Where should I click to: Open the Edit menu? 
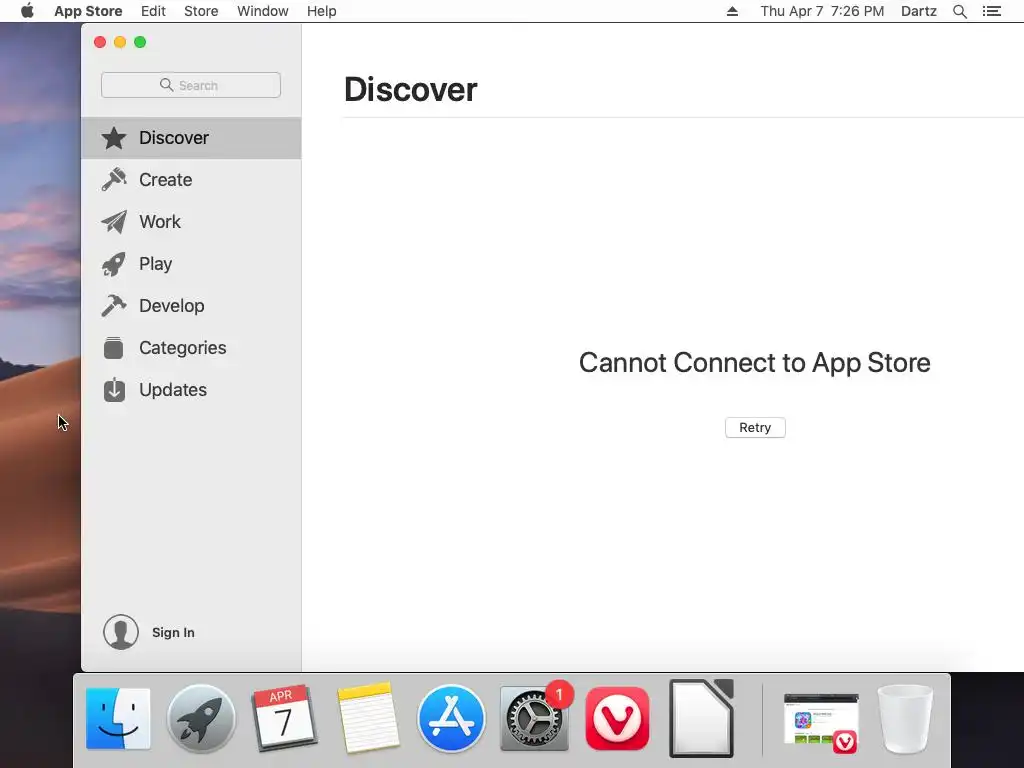click(x=153, y=11)
